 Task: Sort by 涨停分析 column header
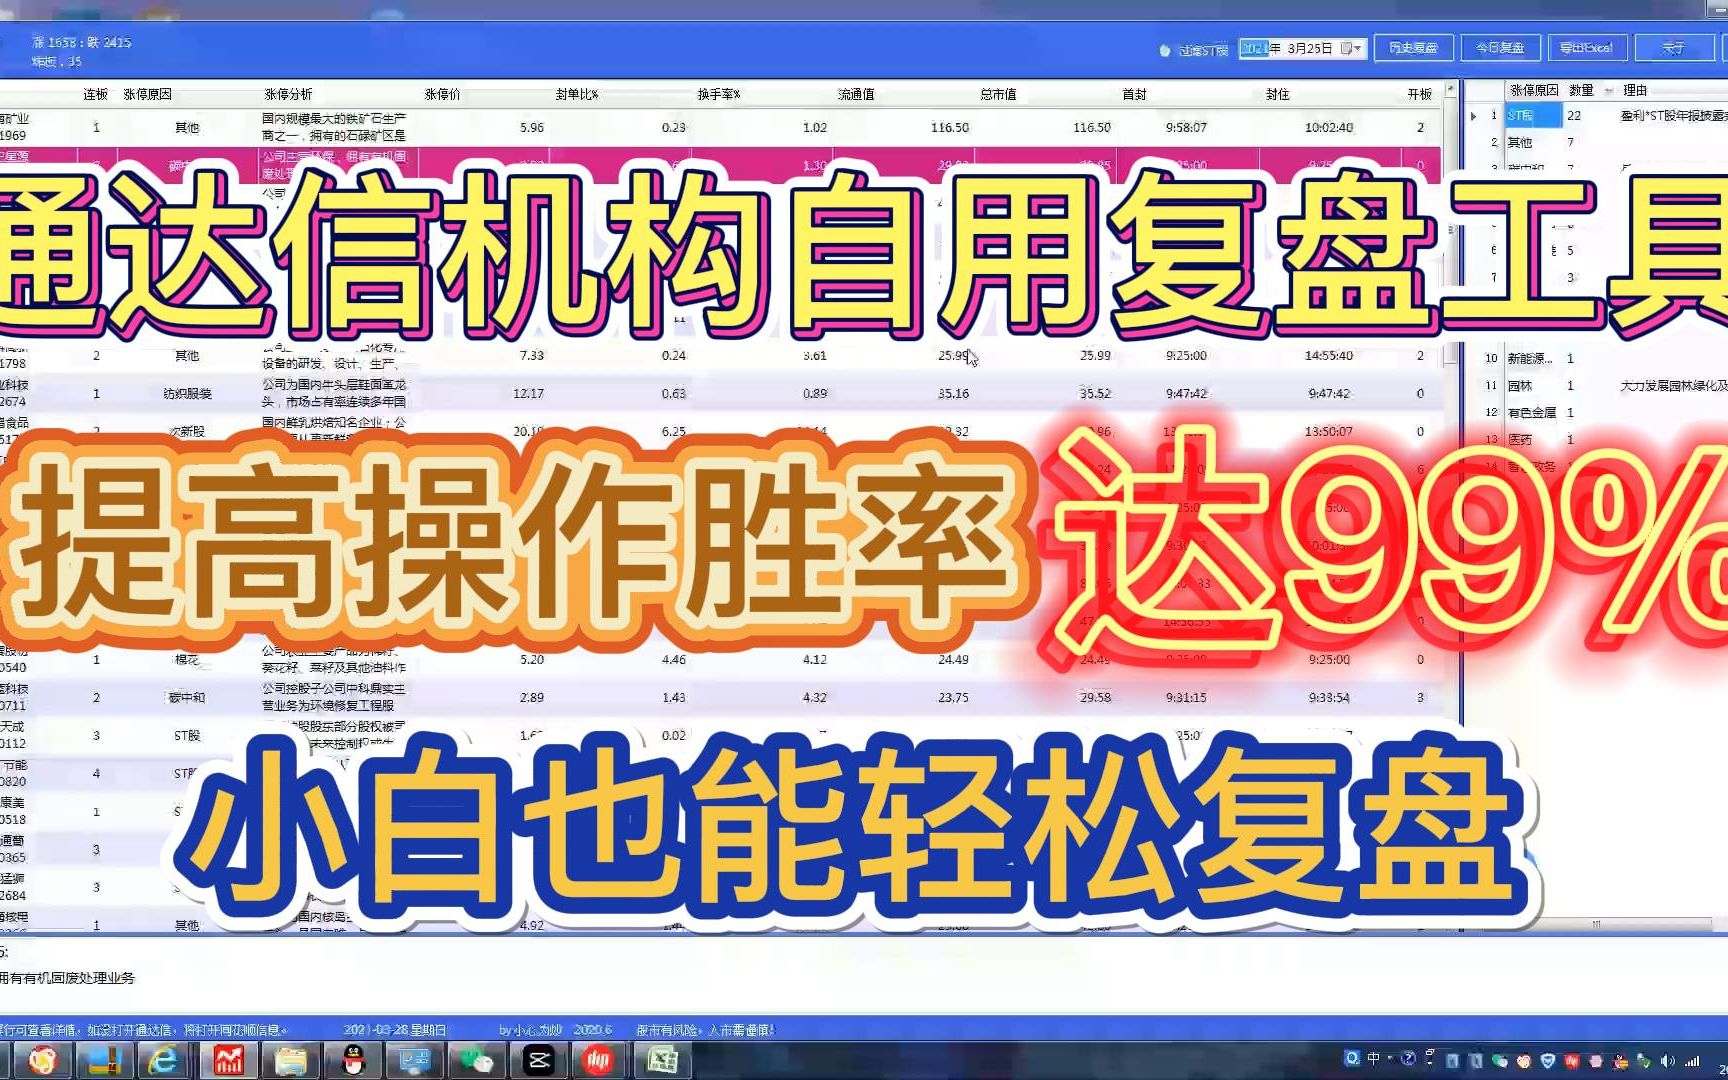coord(288,94)
